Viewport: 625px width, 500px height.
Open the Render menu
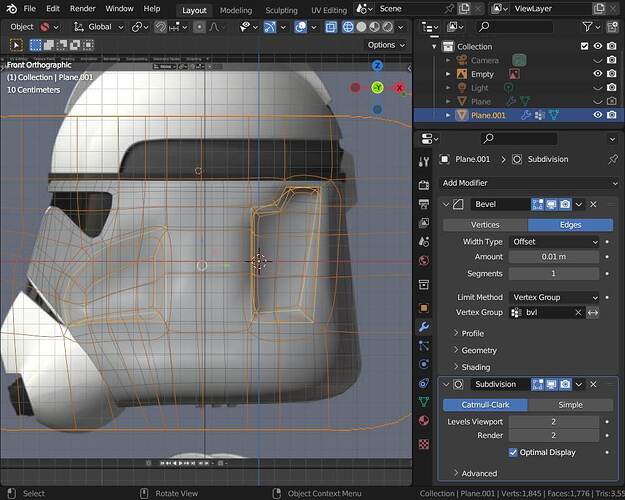coord(83,8)
